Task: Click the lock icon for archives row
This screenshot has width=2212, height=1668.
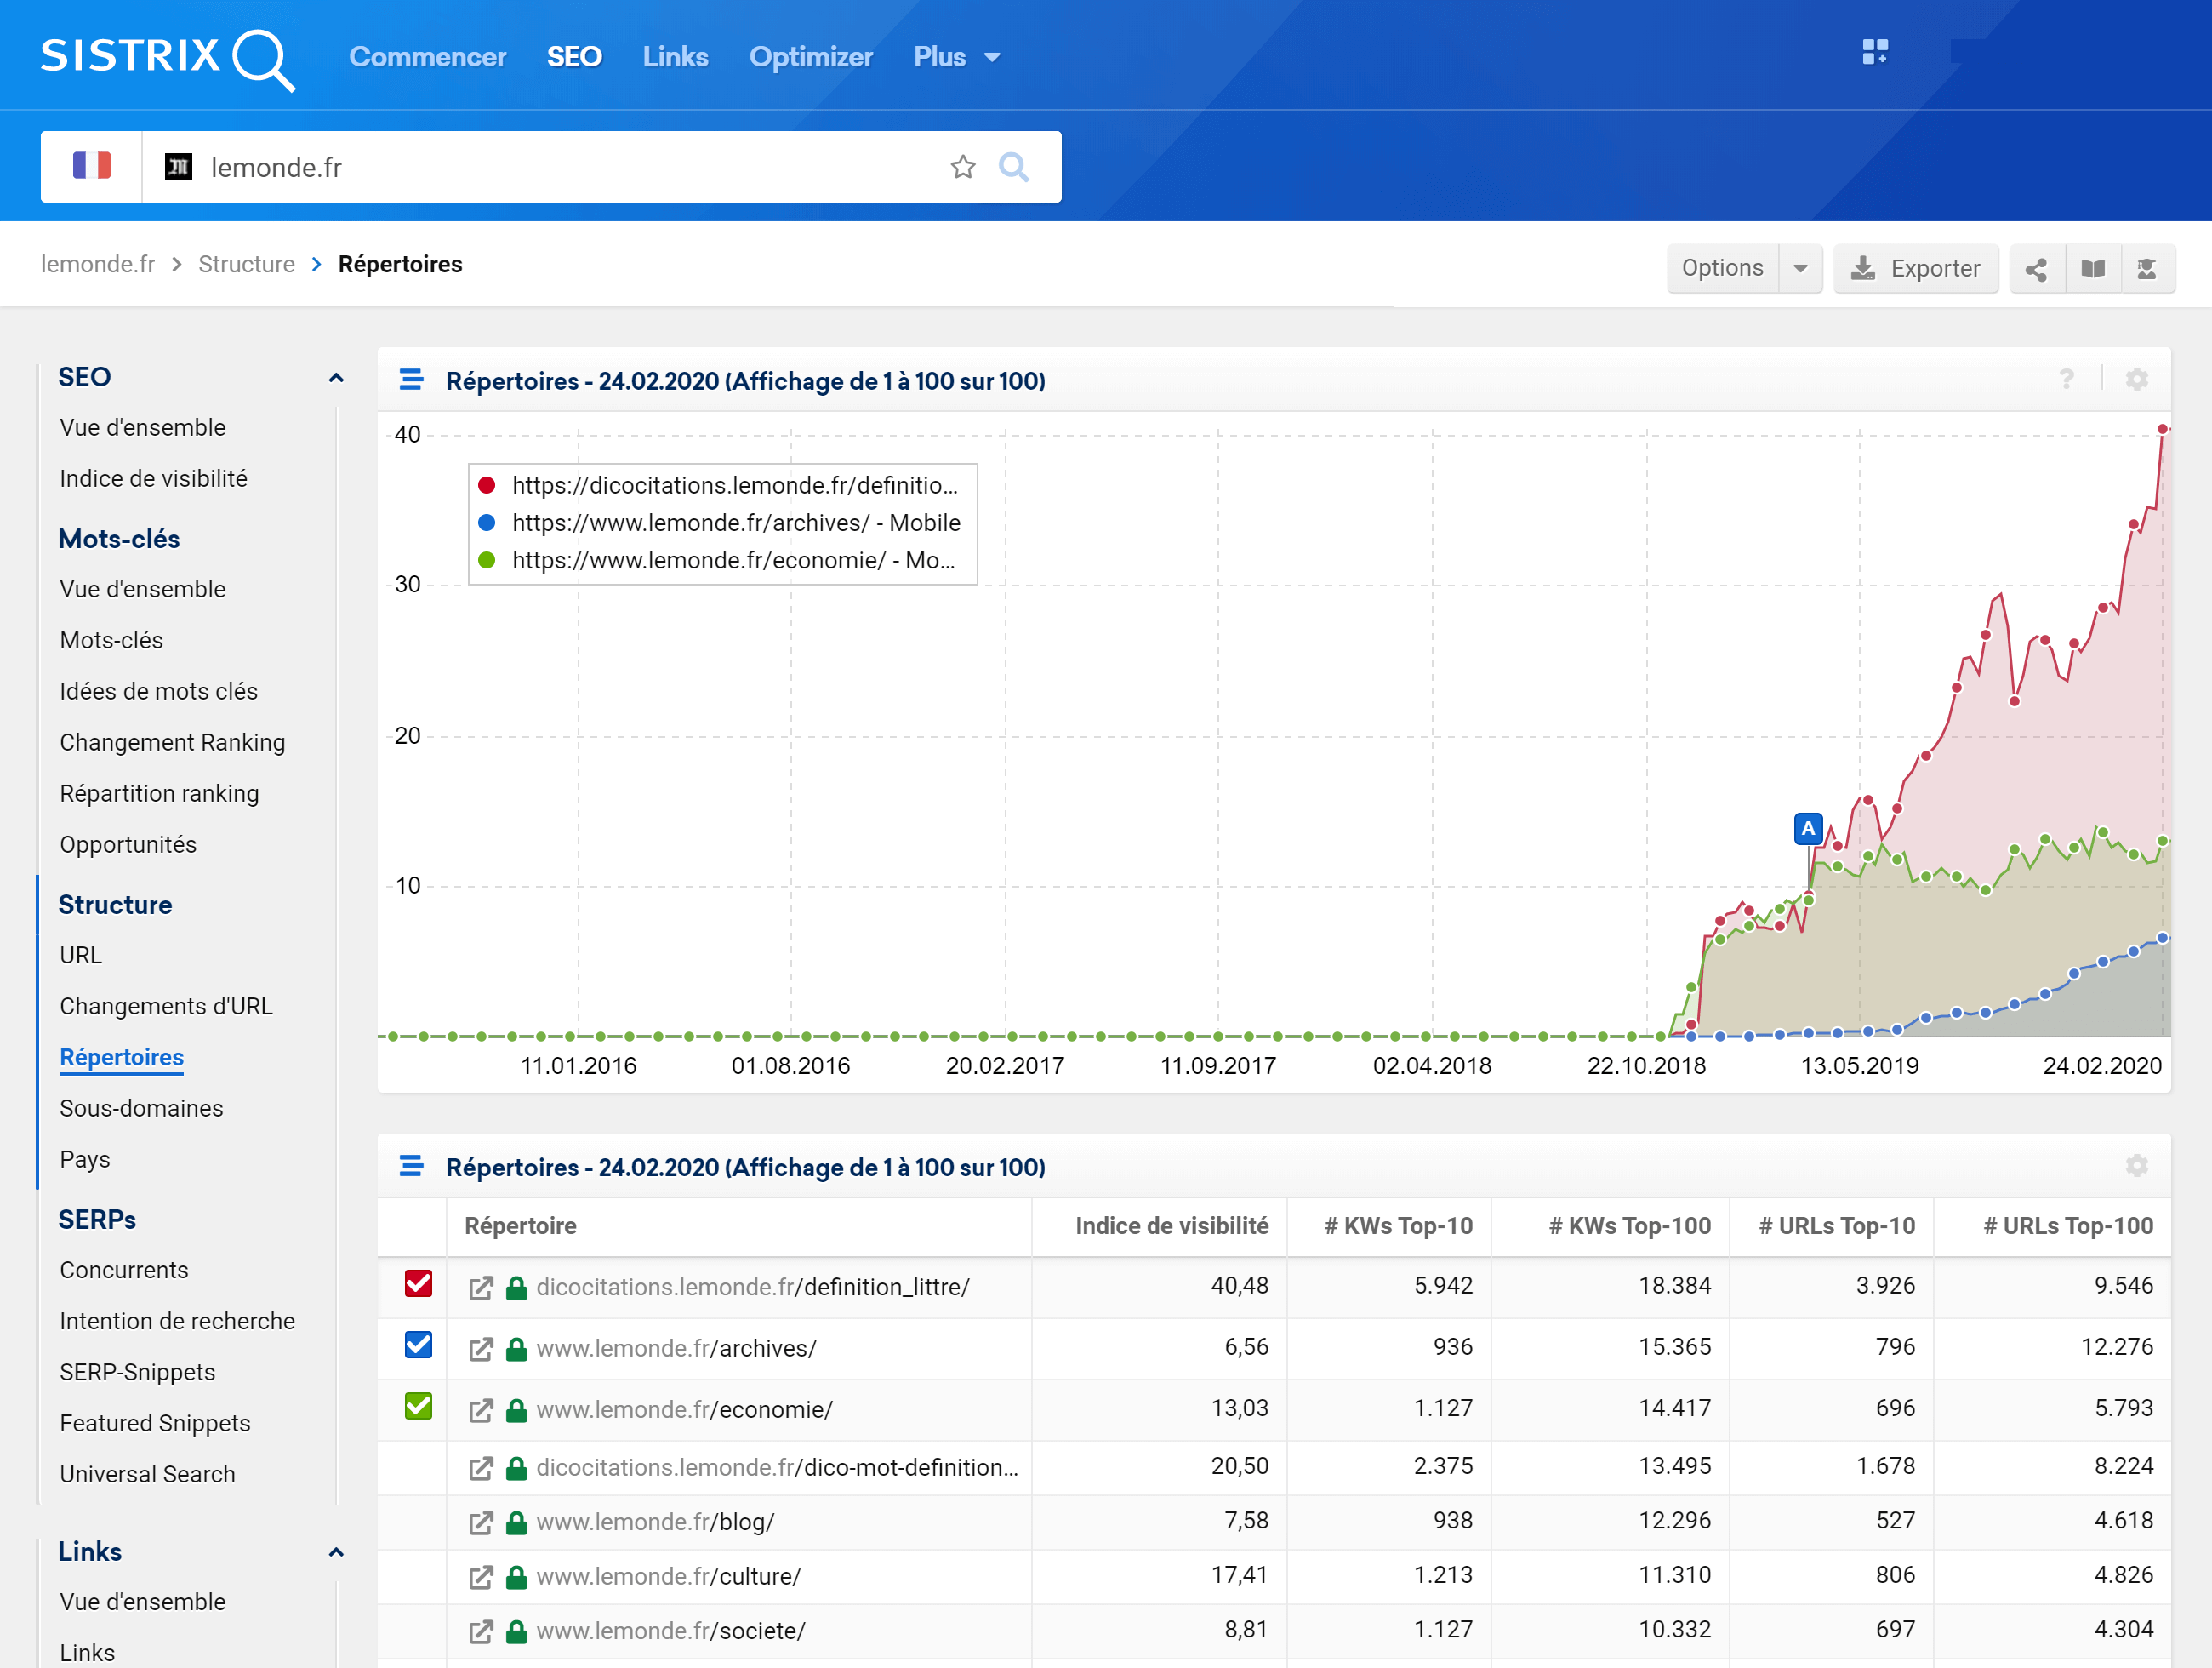Action: coord(516,1349)
